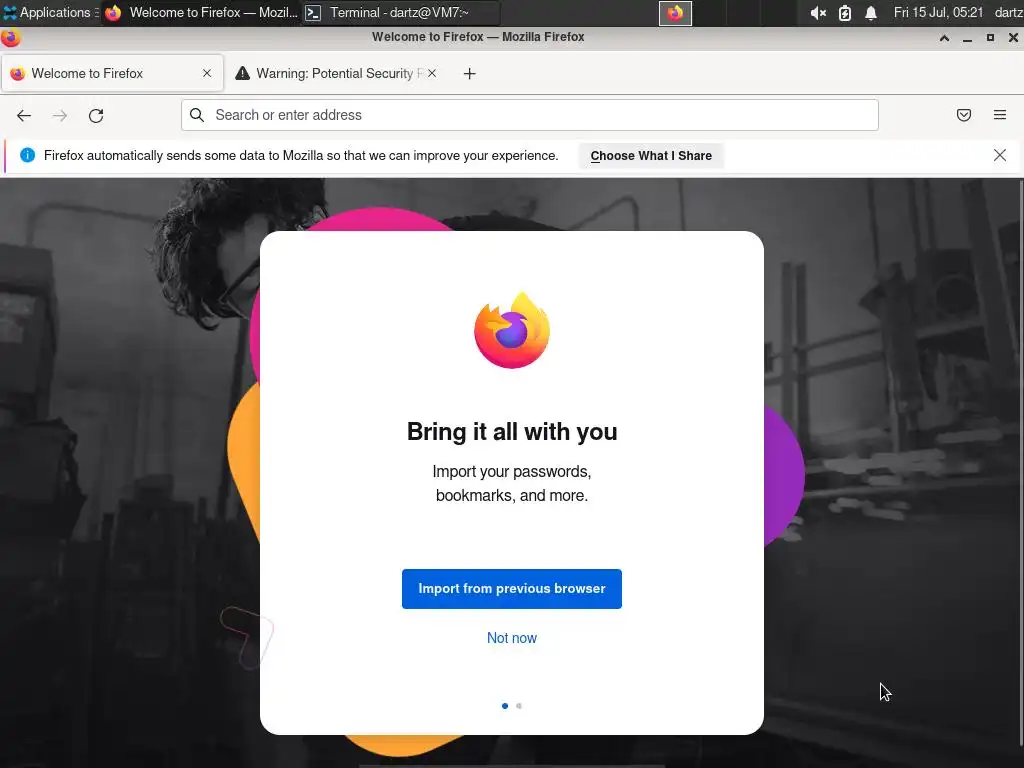The height and width of the screenshot is (768, 1024).
Task: Click the search magnifier in address bar
Action: pyautogui.click(x=197, y=115)
